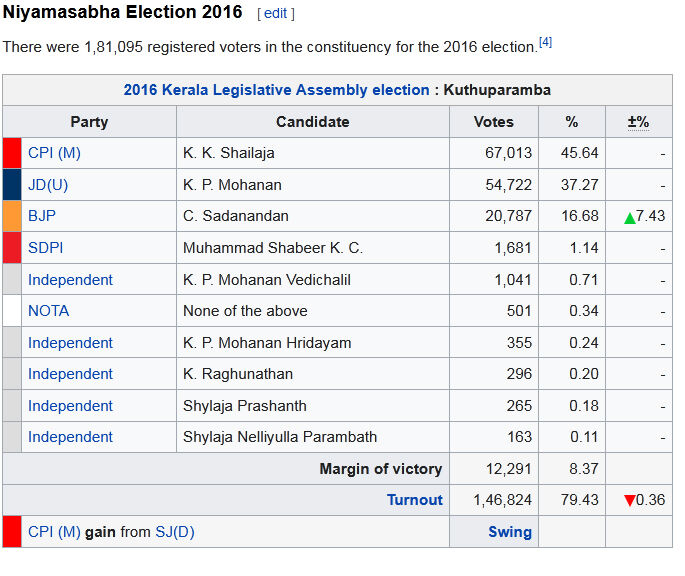
Task: Click the edit link beside Niyamasabha Election 2016
Action: pyautogui.click(x=276, y=14)
